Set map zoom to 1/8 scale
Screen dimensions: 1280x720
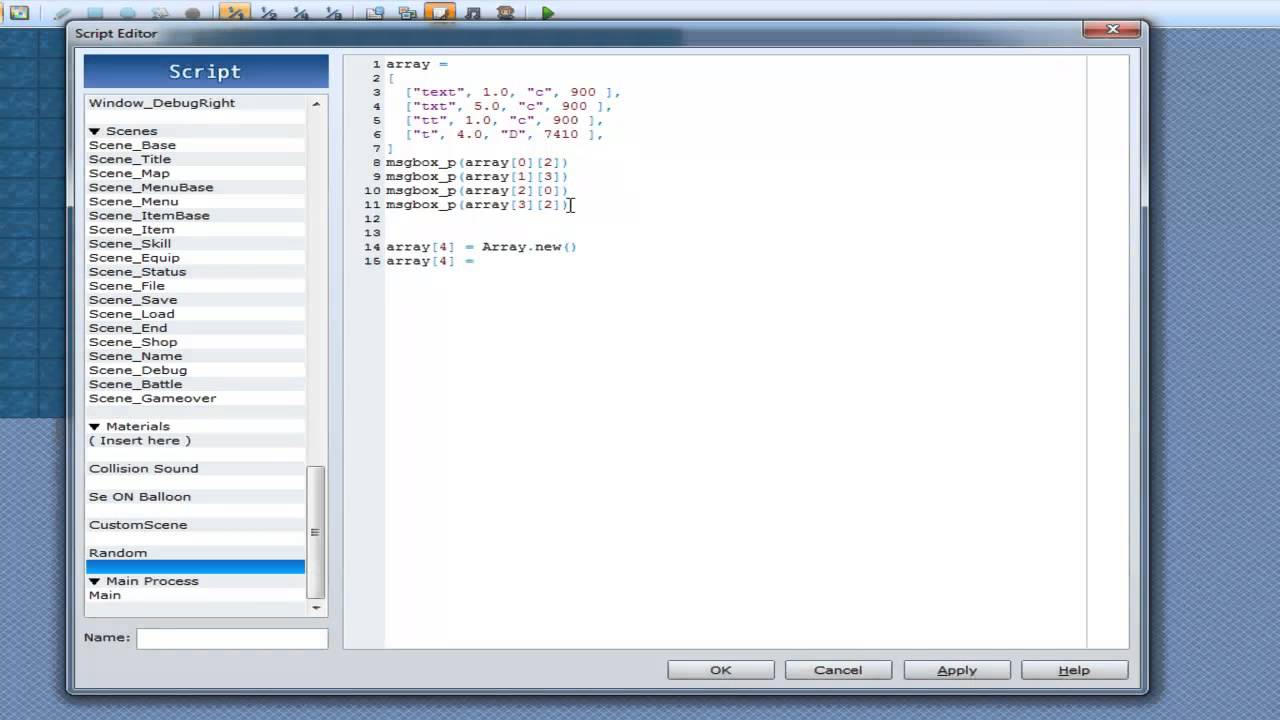[x=334, y=13]
